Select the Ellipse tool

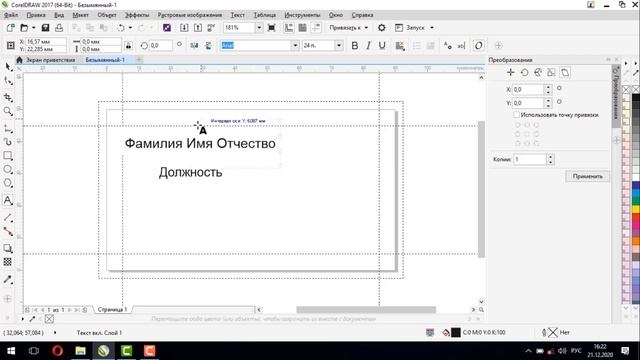click(x=8, y=169)
